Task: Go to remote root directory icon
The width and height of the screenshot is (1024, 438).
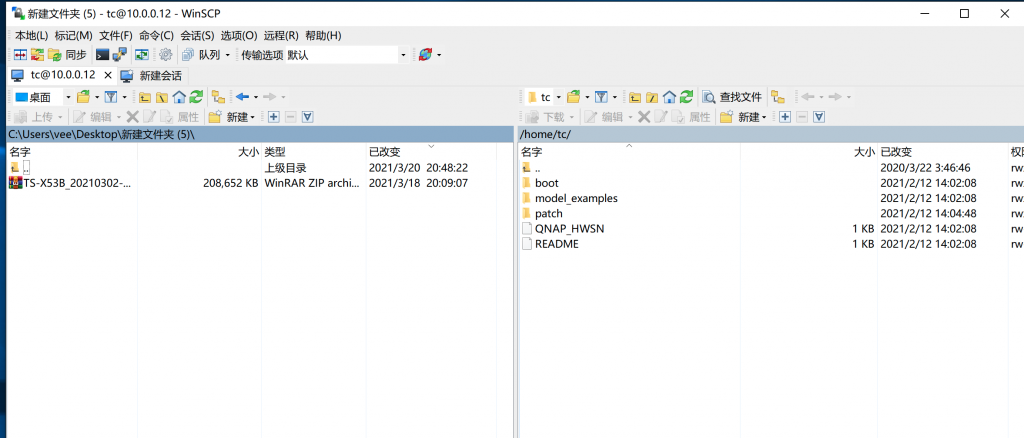Action: pos(652,97)
